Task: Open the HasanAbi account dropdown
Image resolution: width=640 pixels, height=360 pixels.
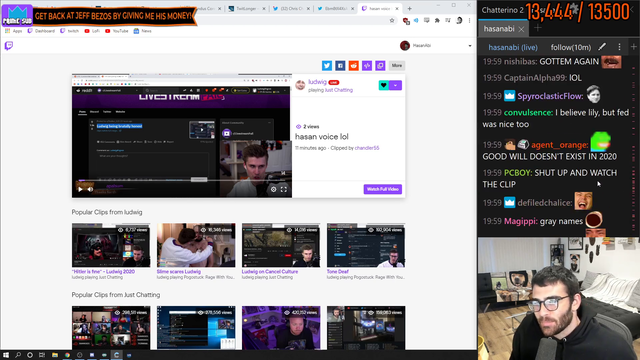Action: (470, 46)
